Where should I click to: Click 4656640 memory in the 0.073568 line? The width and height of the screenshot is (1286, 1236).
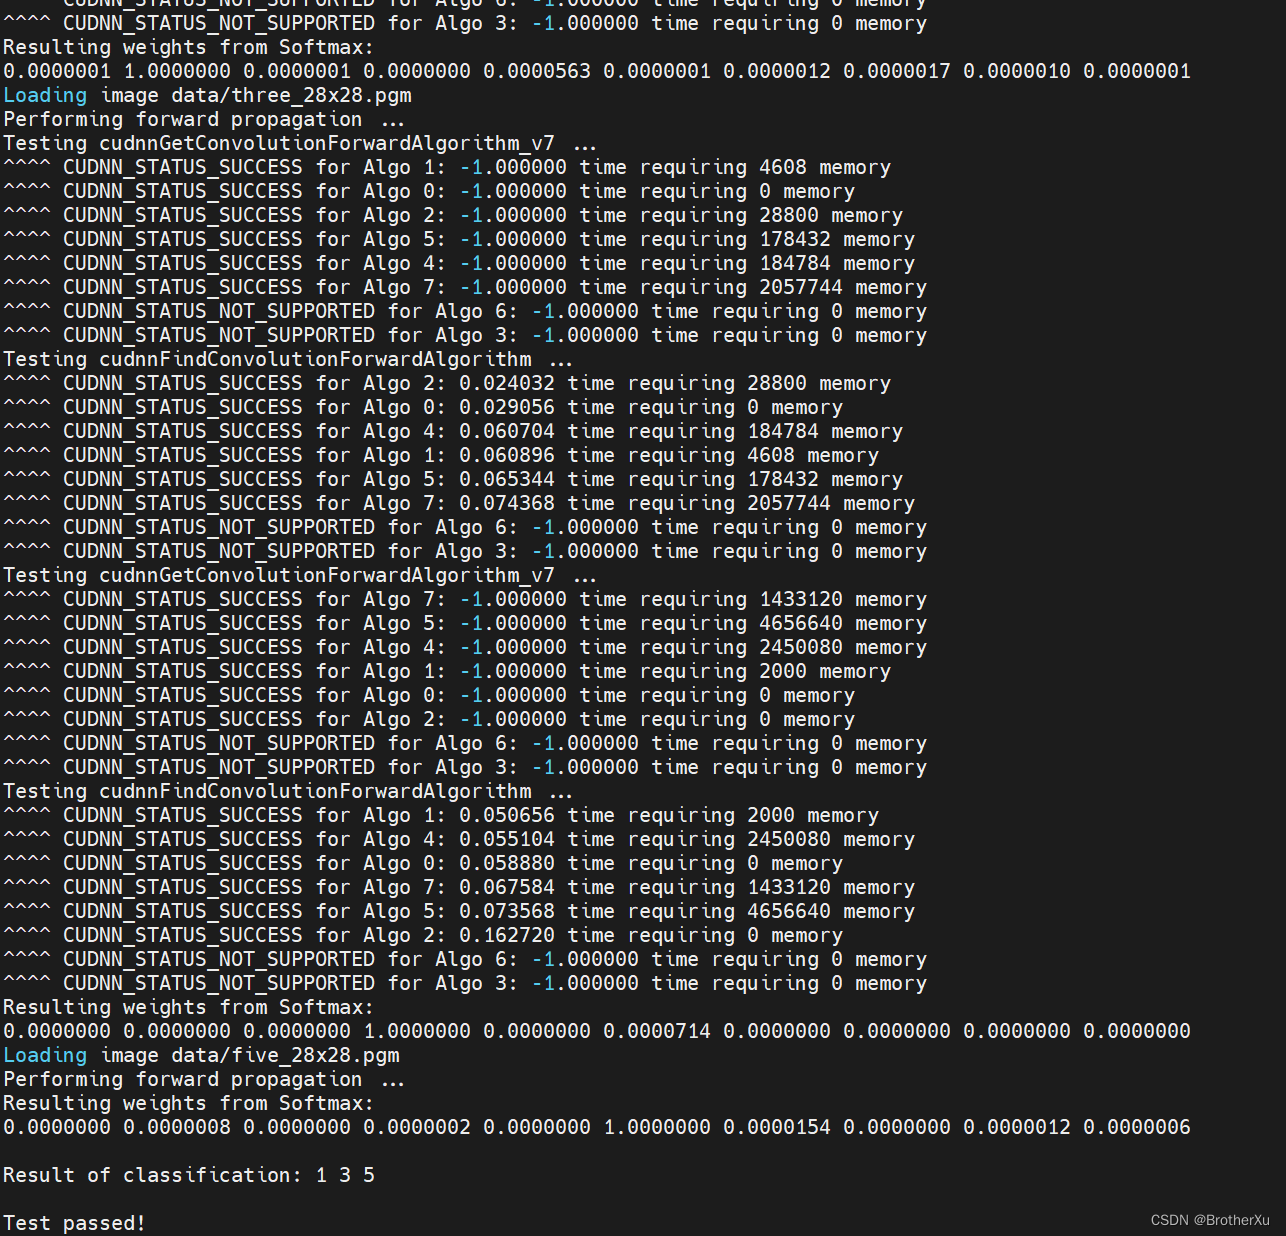(x=831, y=912)
